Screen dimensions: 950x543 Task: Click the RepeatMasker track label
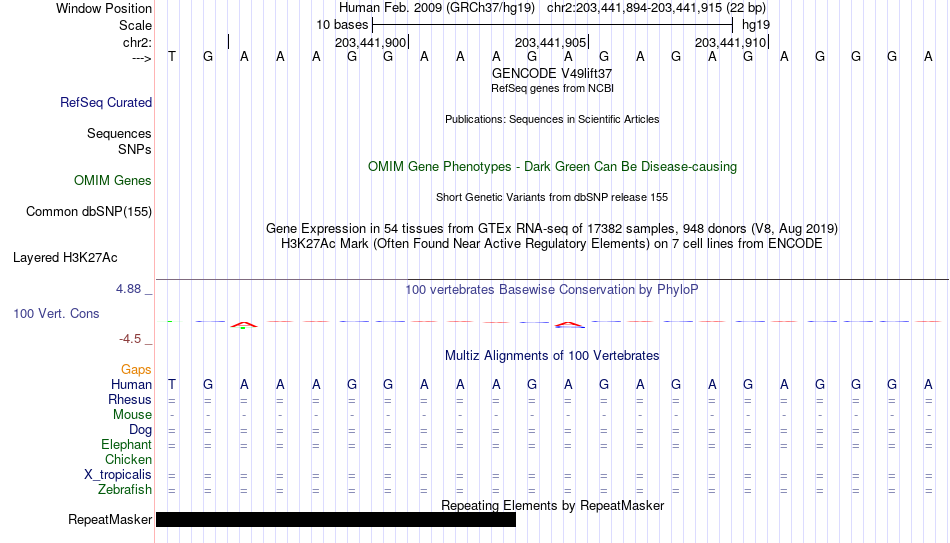click(110, 519)
